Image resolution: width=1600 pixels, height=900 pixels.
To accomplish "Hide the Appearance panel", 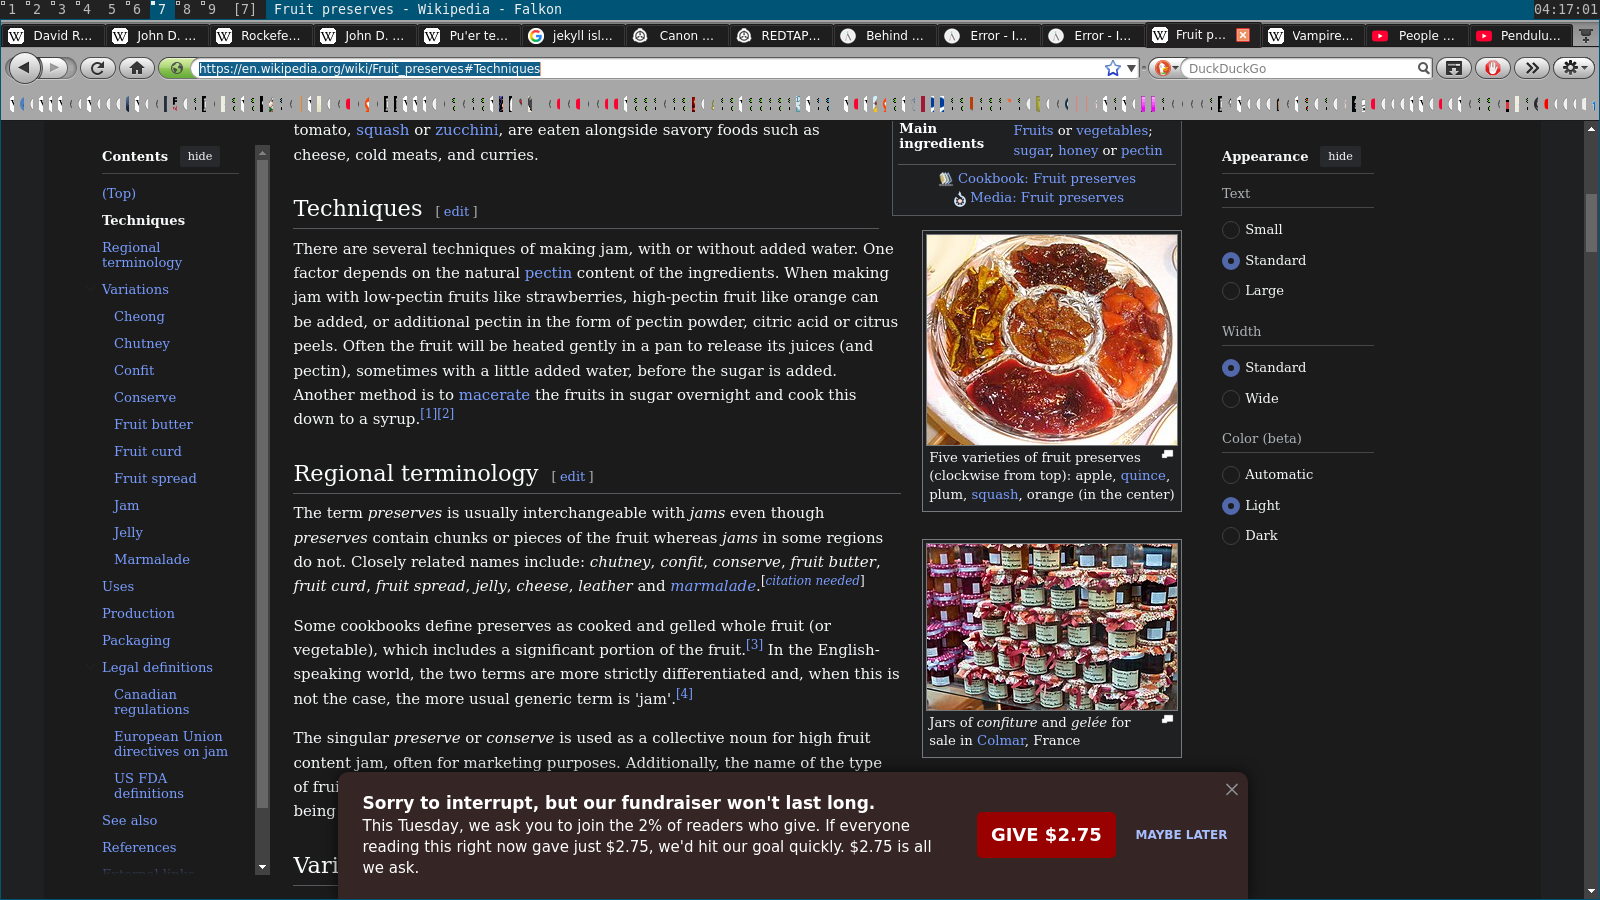I will coord(1340,156).
